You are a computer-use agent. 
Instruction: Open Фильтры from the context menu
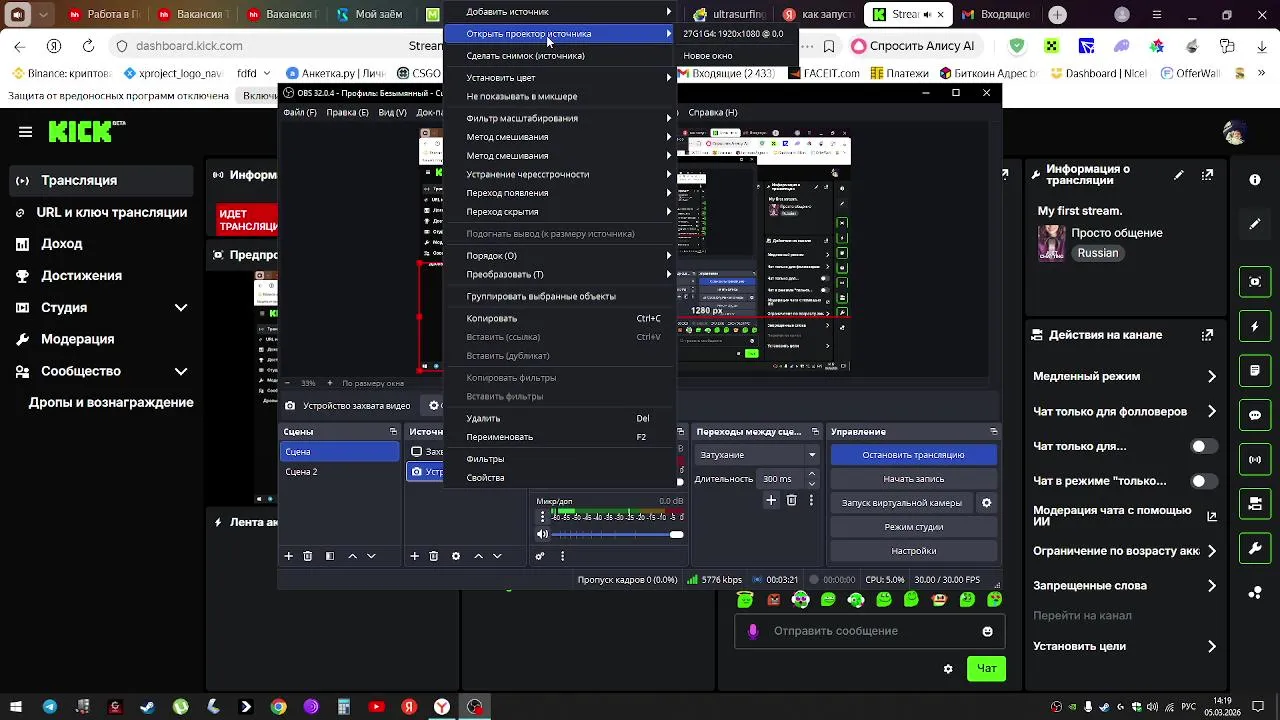pyautogui.click(x=560, y=459)
